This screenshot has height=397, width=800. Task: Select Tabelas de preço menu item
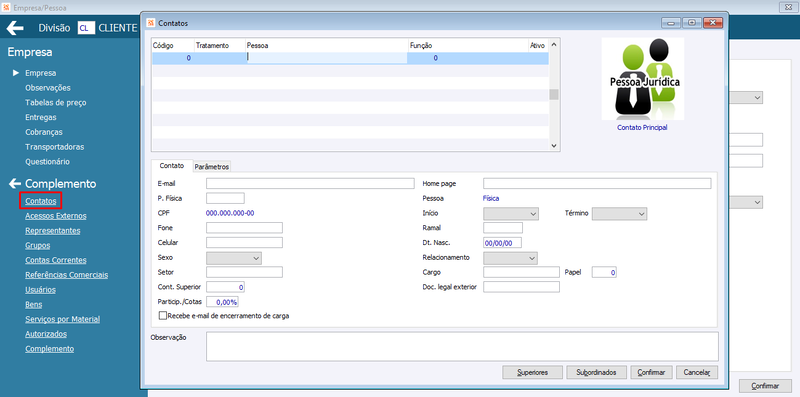click(56, 103)
